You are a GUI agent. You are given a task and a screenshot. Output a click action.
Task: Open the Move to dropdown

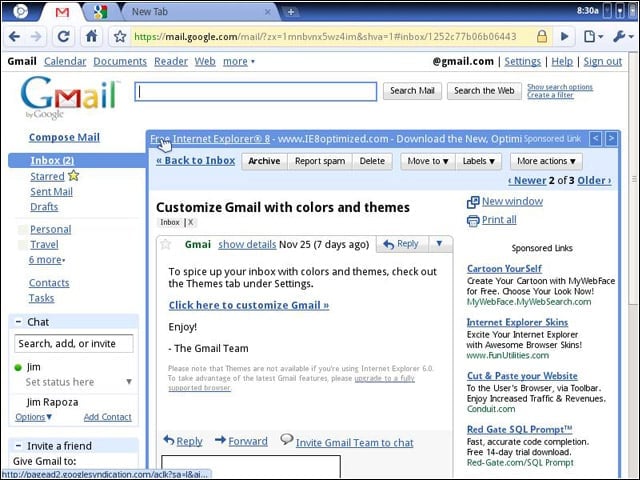(x=428, y=161)
